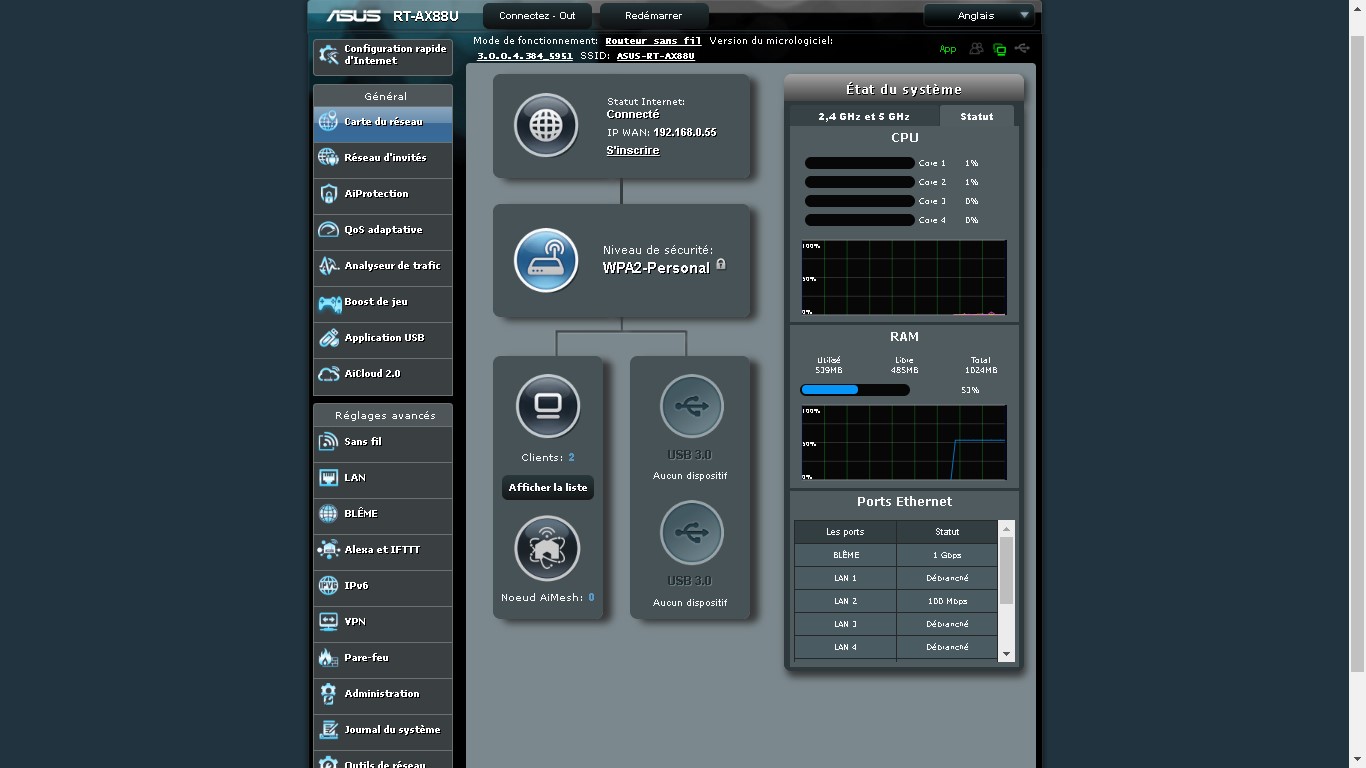1366x768 pixels.
Task: Click the LAN 1 port row label
Action: click(845, 578)
